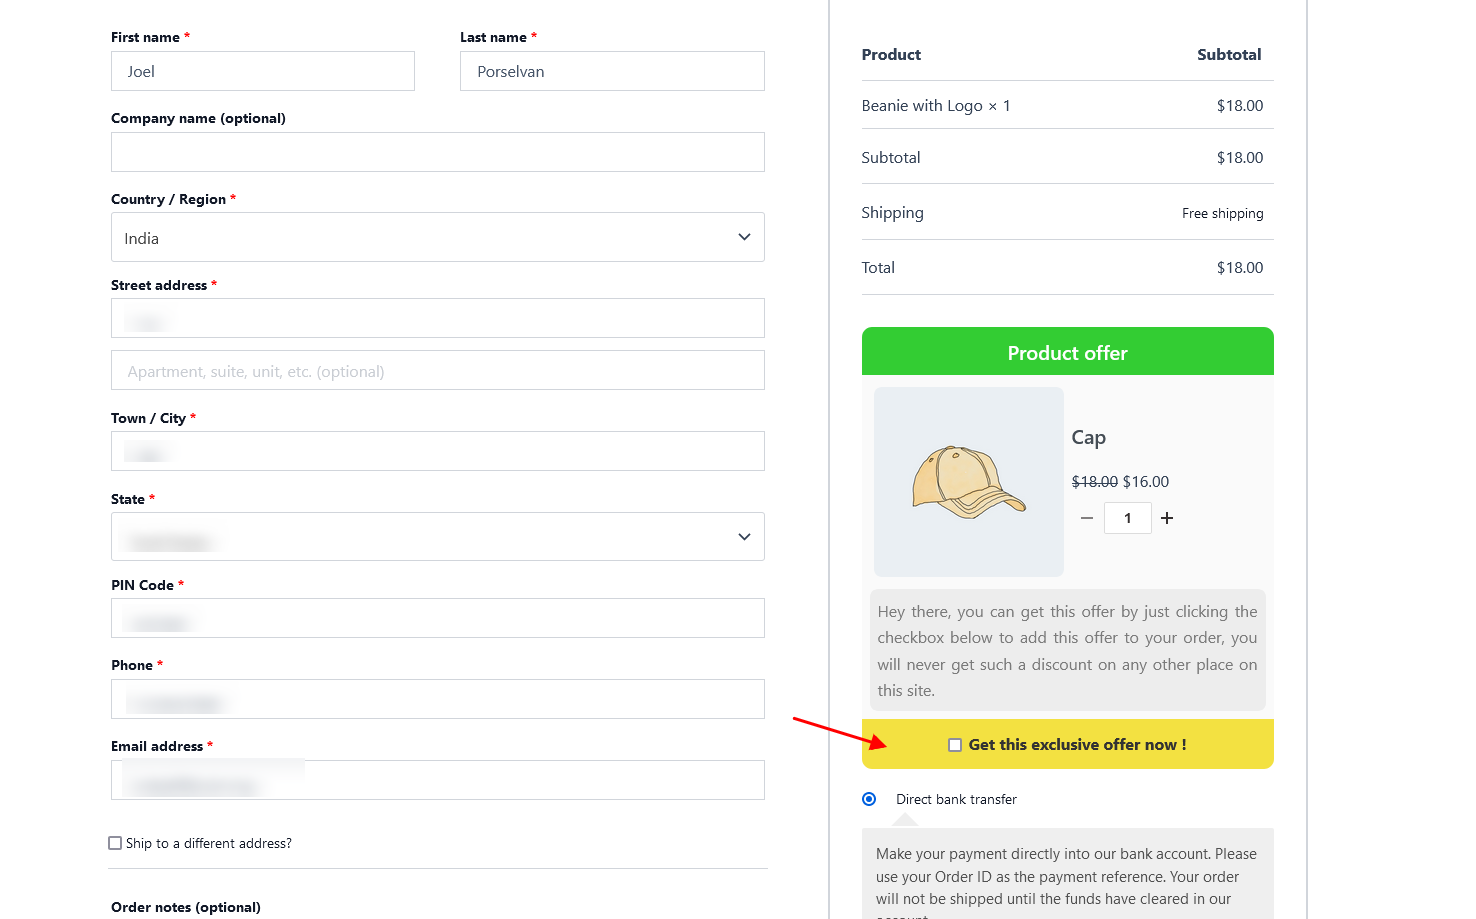Viewport: 1476px width, 919px height.
Task: Expand the State dropdown
Action: click(437, 537)
